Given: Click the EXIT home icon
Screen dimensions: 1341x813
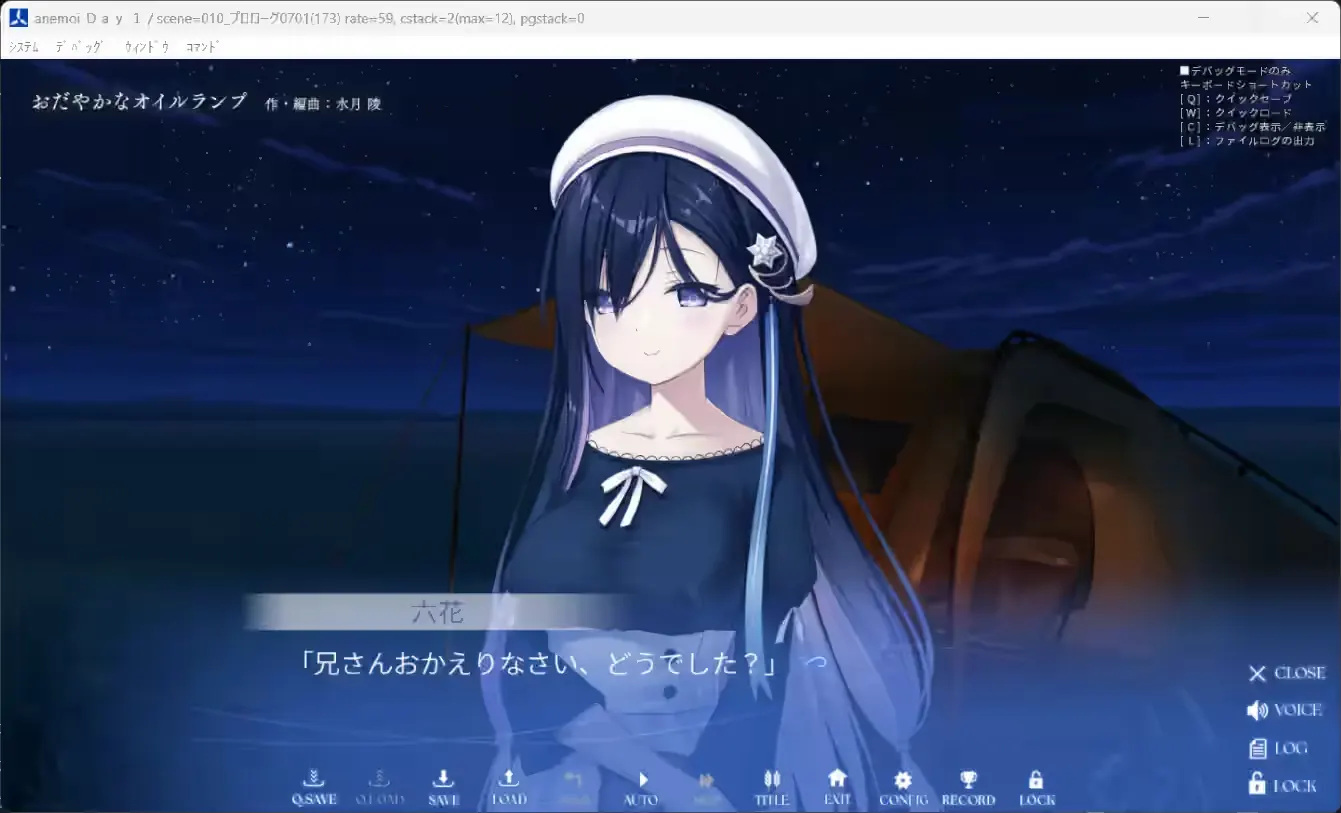Looking at the screenshot, I should 837,787.
